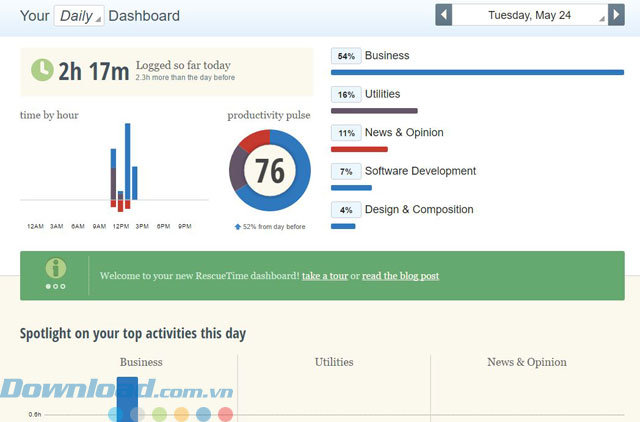Click the red News & Opinion progress bar
Screen dimensions: 640x422
[x=358, y=149]
